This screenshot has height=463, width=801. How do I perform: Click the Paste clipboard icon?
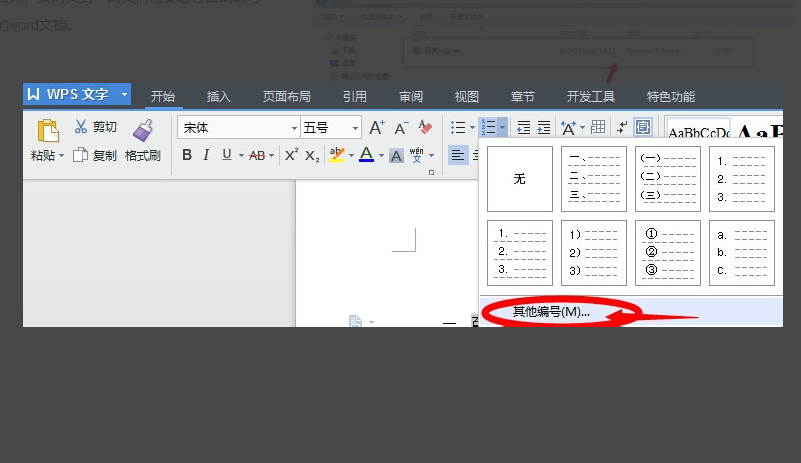tap(48, 131)
